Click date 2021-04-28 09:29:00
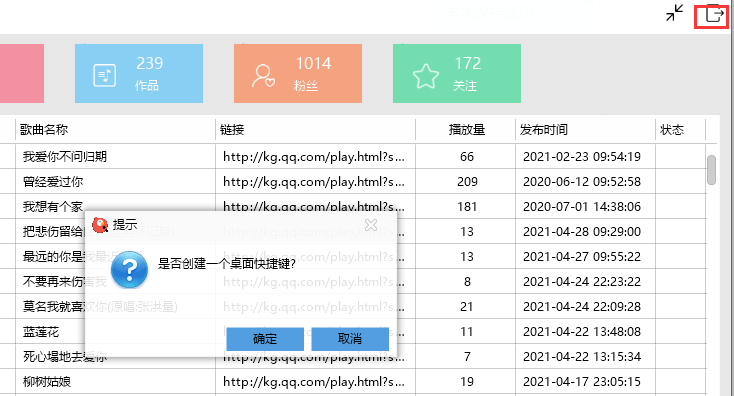Viewport: 734px width, 396px height. pos(582,232)
